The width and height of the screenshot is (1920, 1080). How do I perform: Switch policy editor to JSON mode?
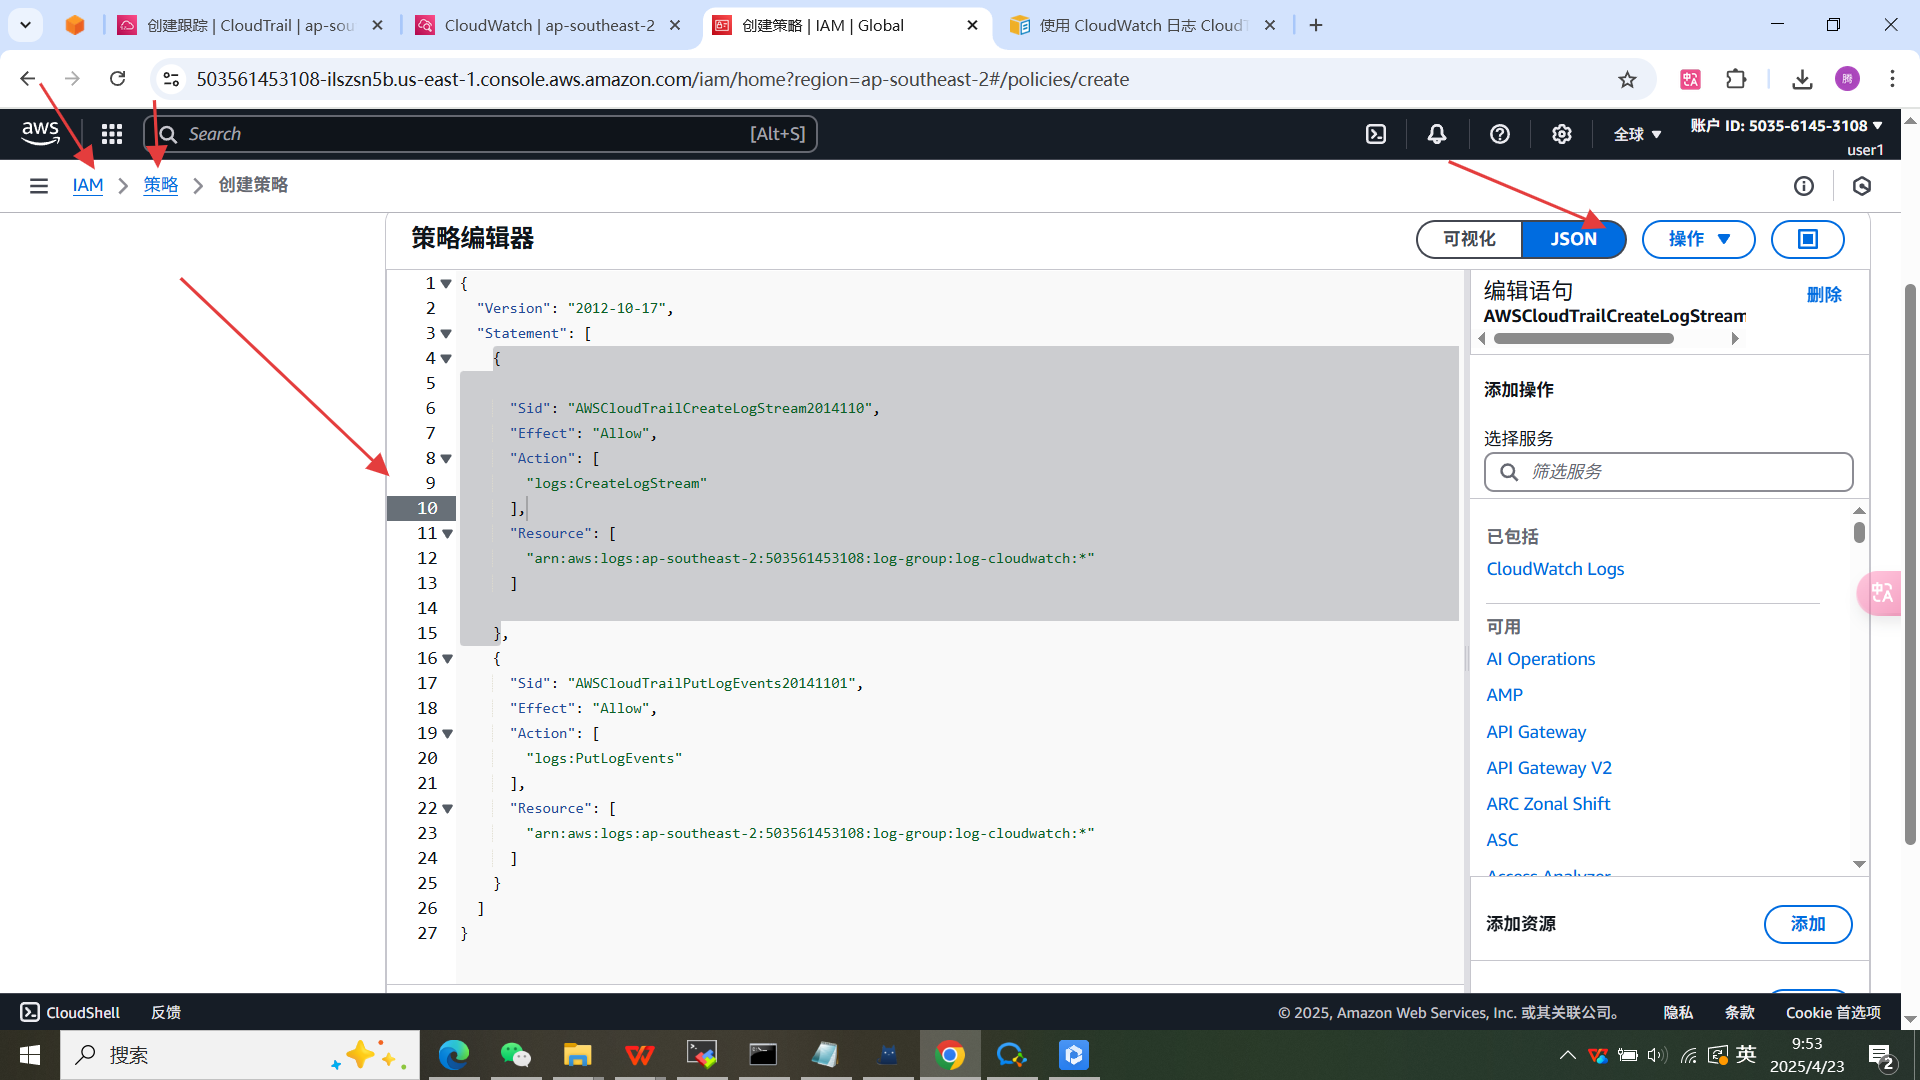tap(1573, 239)
